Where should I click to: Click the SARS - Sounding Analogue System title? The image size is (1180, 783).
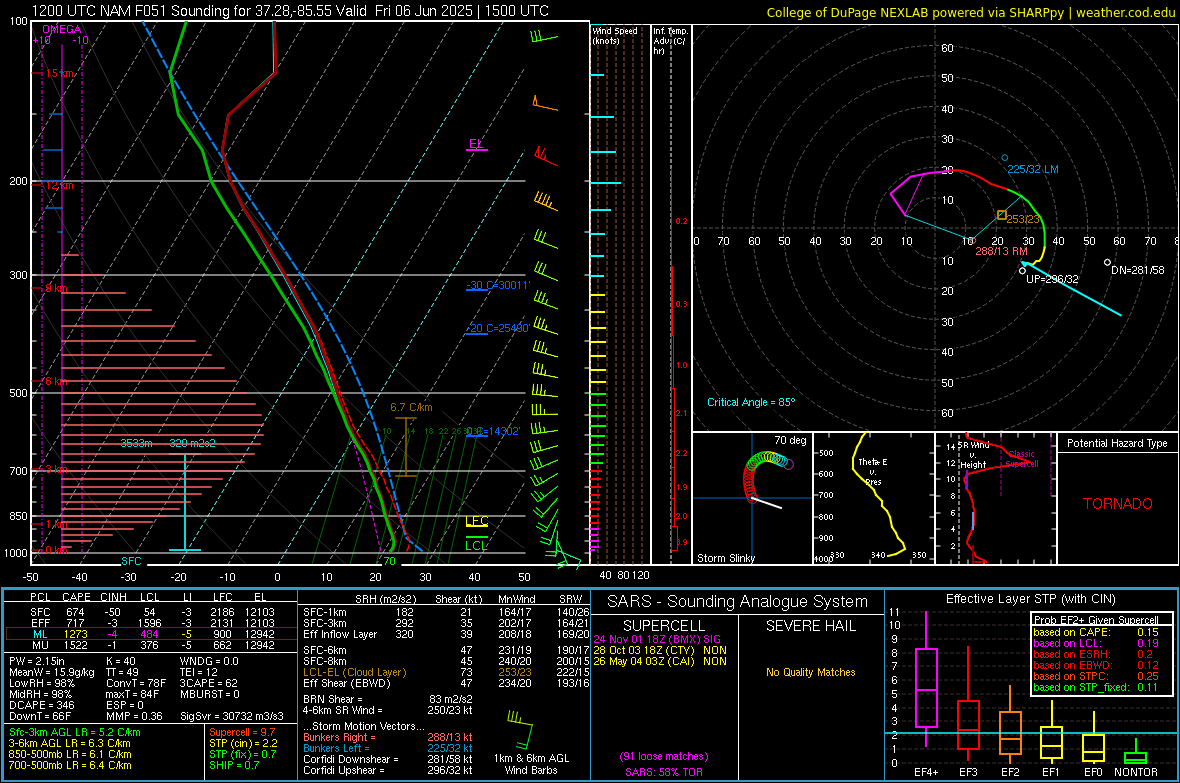coord(737,602)
